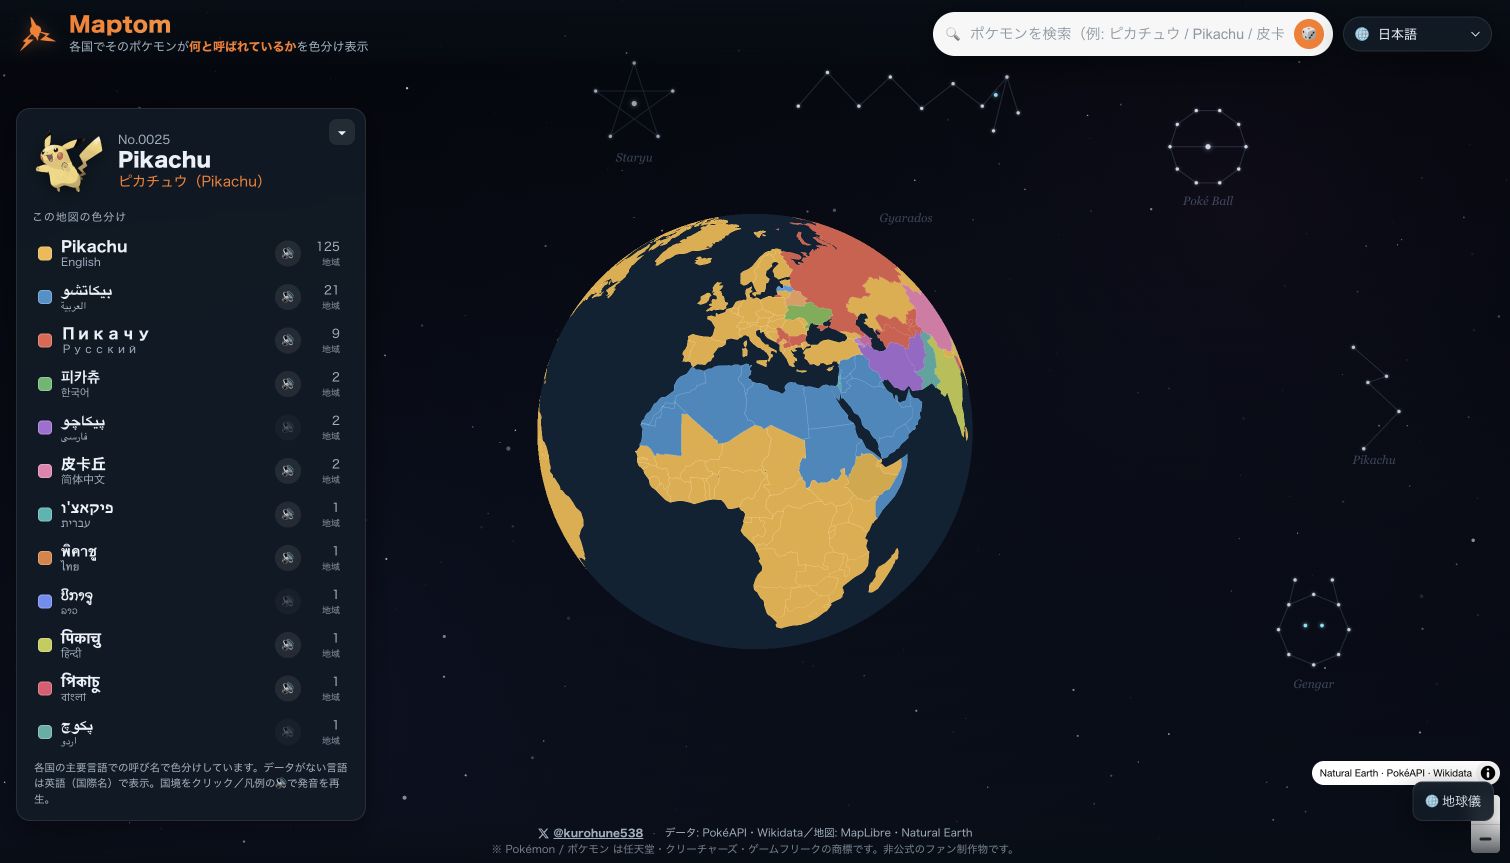The height and width of the screenshot is (863, 1510).
Task: Collapse the Pikachu info panel
Action: (x=342, y=133)
